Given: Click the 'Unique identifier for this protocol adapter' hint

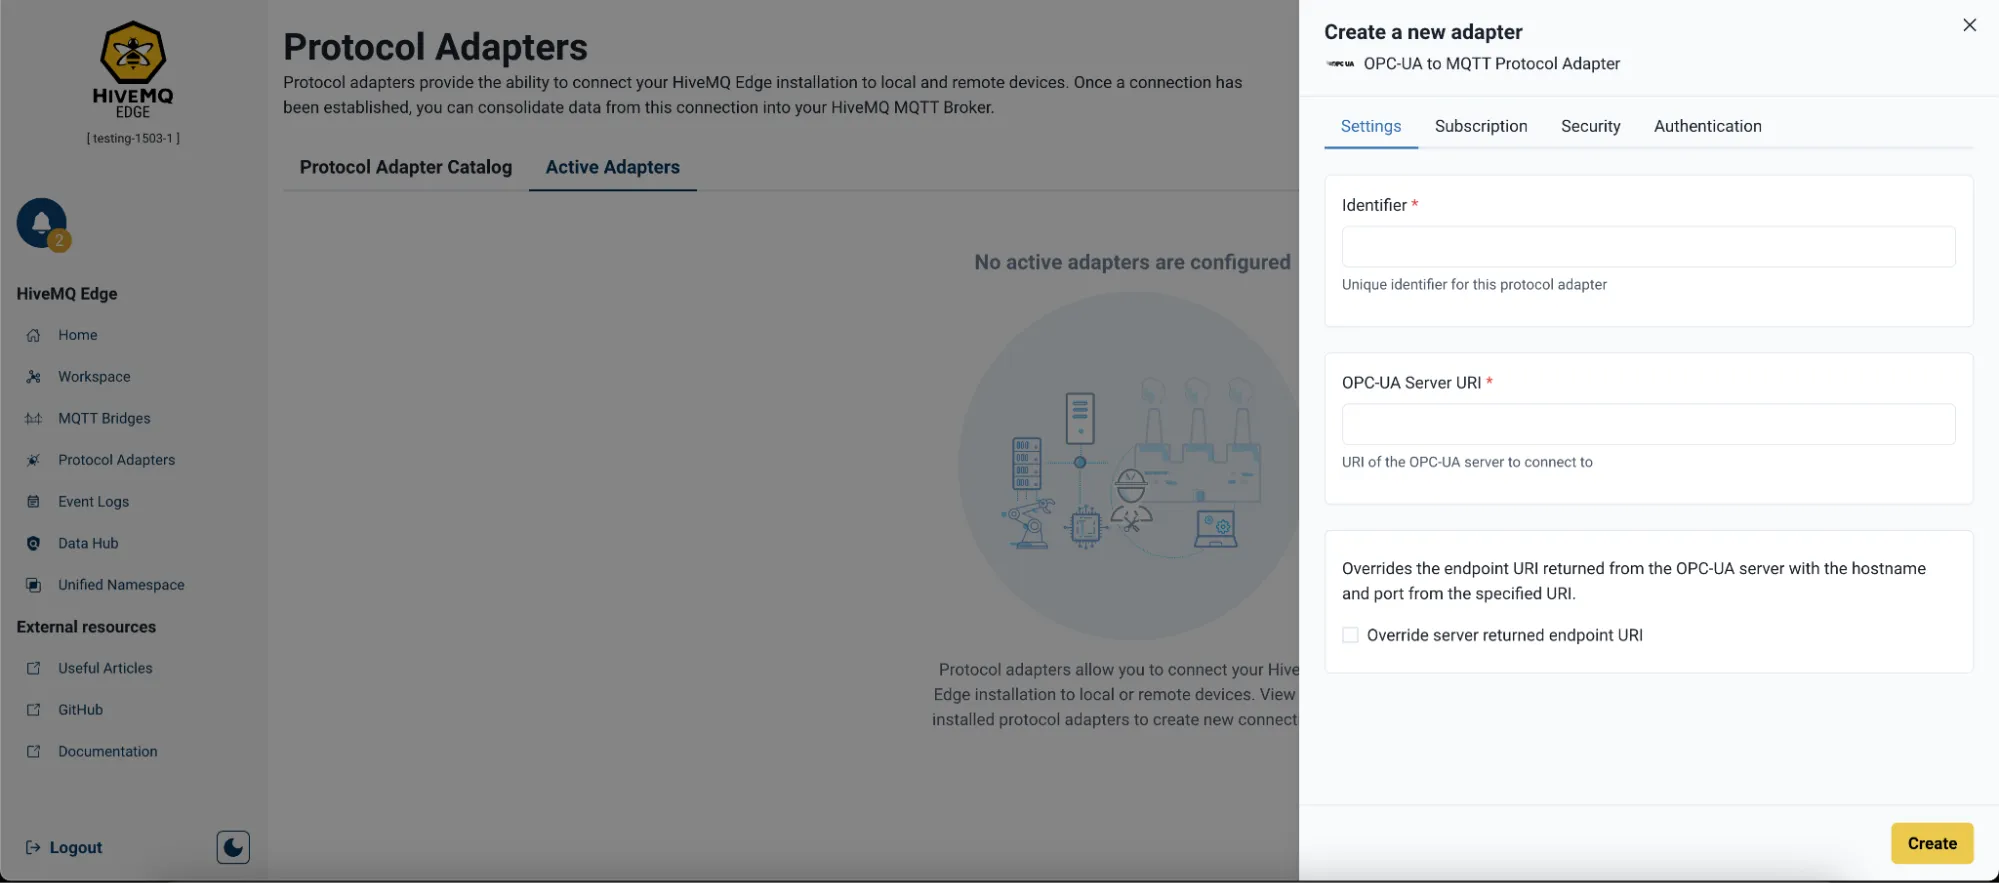Looking at the screenshot, I should [1474, 285].
